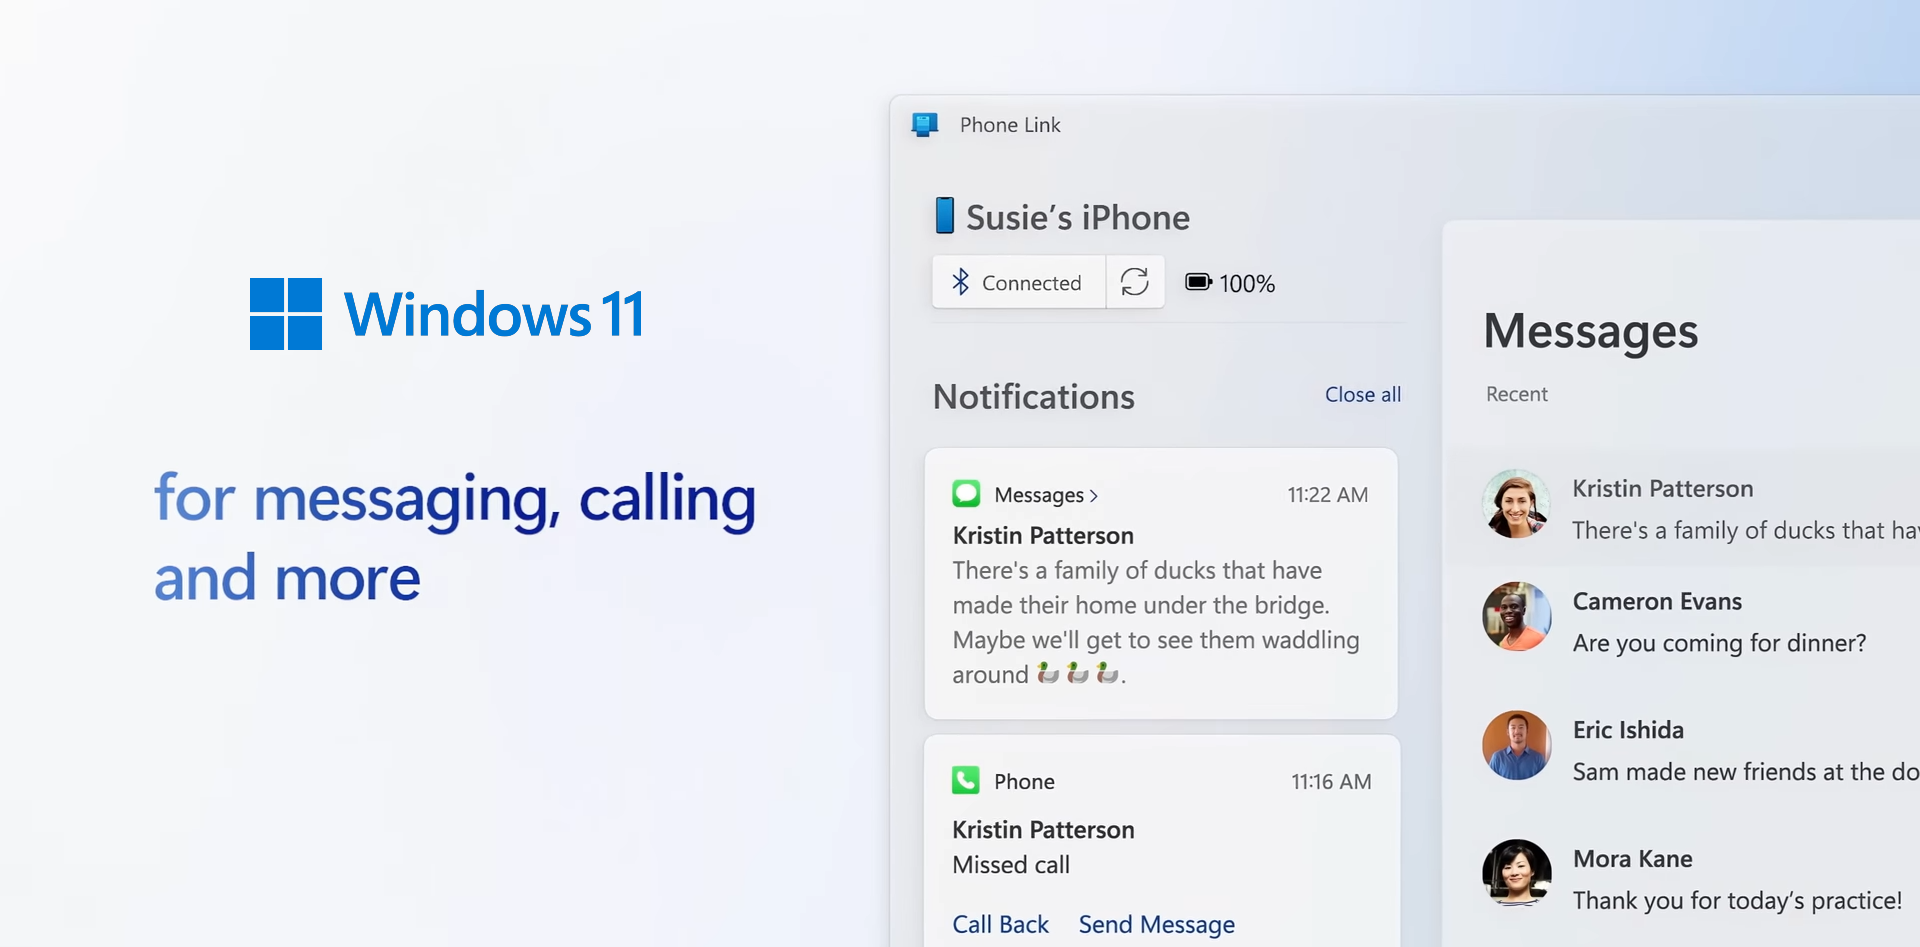Close all notifications
Viewport: 1920px width, 947px height.
tap(1363, 394)
